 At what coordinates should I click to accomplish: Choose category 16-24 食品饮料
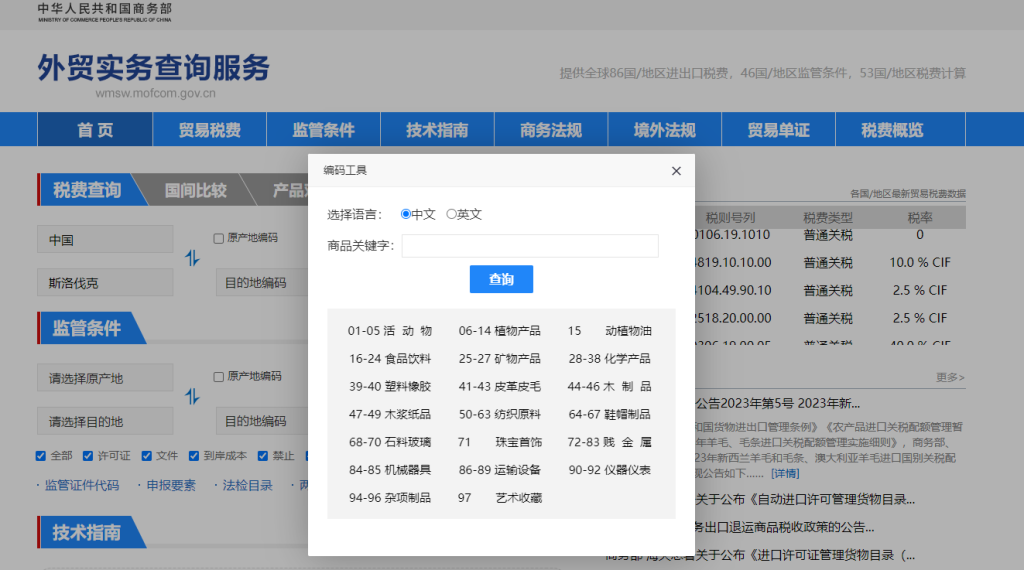click(390, 358)
